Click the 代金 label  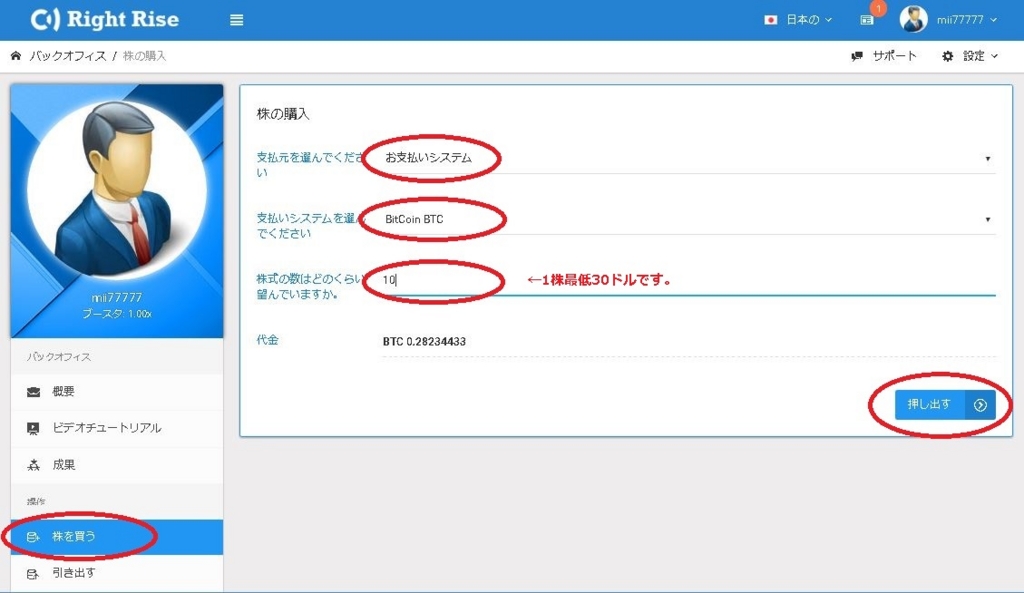[x=268, y=340]
